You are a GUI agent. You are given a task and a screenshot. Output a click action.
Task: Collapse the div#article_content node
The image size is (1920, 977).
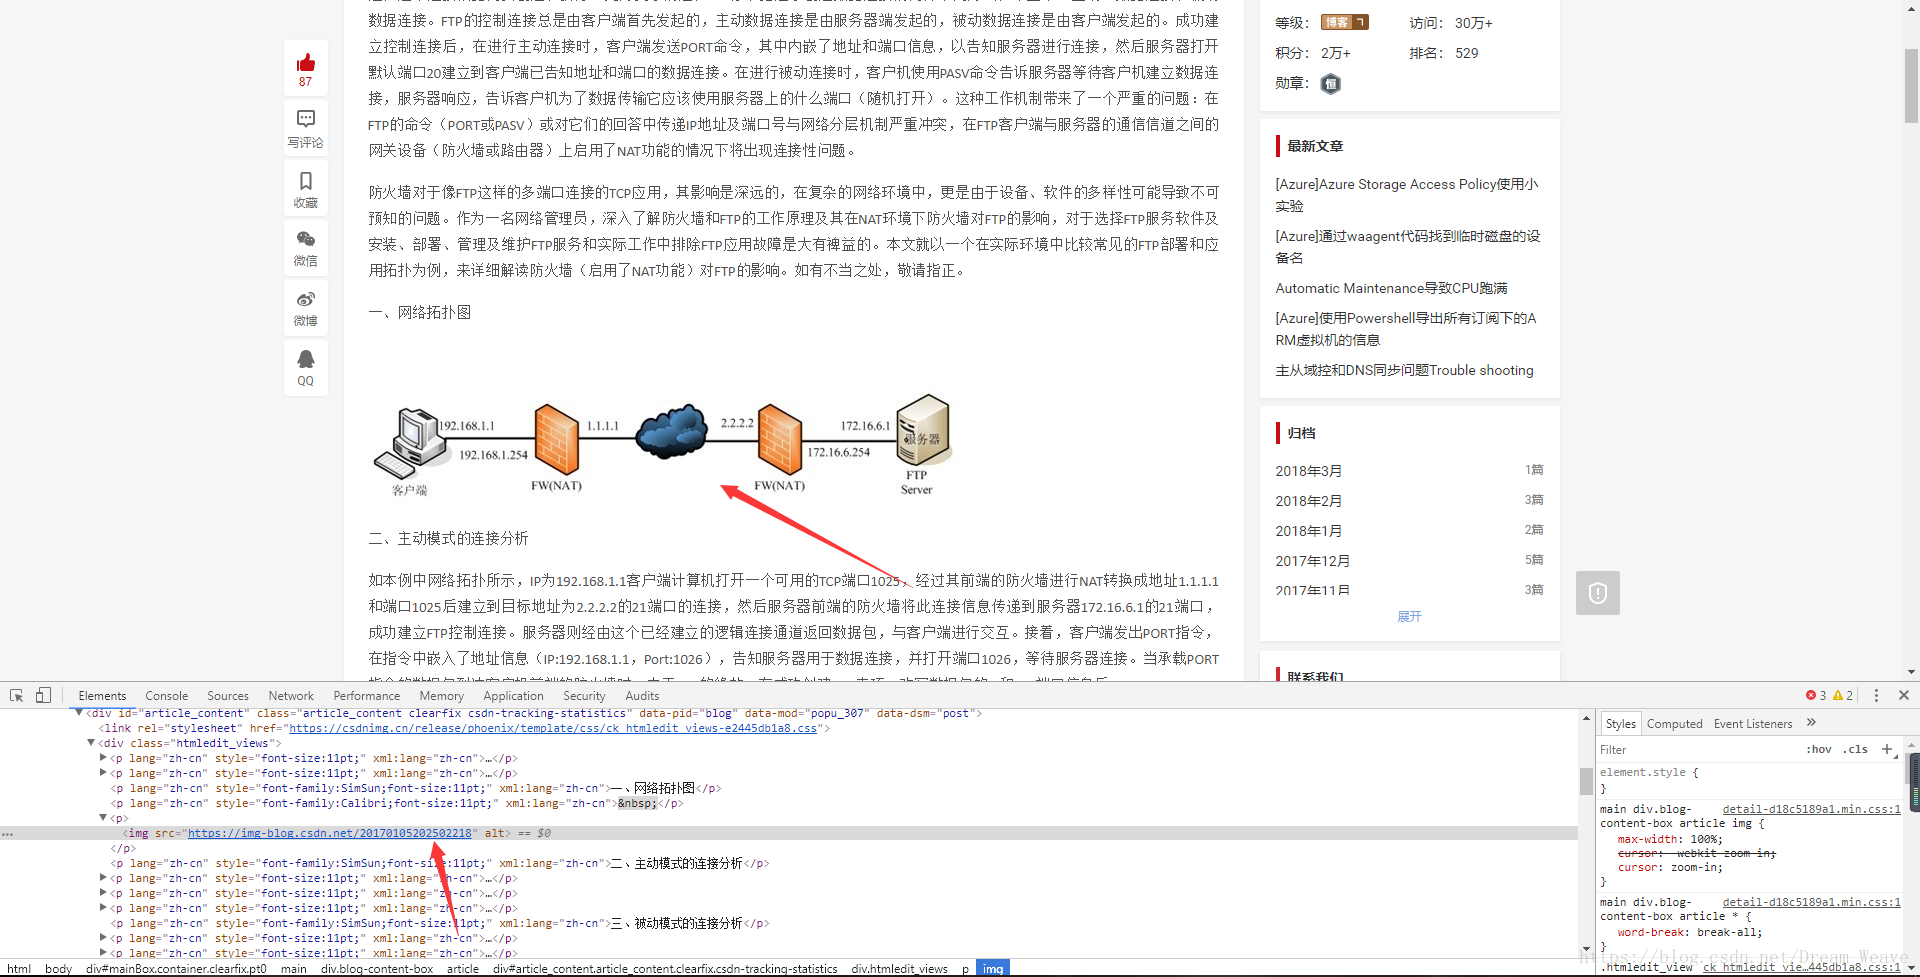point(79,713)
